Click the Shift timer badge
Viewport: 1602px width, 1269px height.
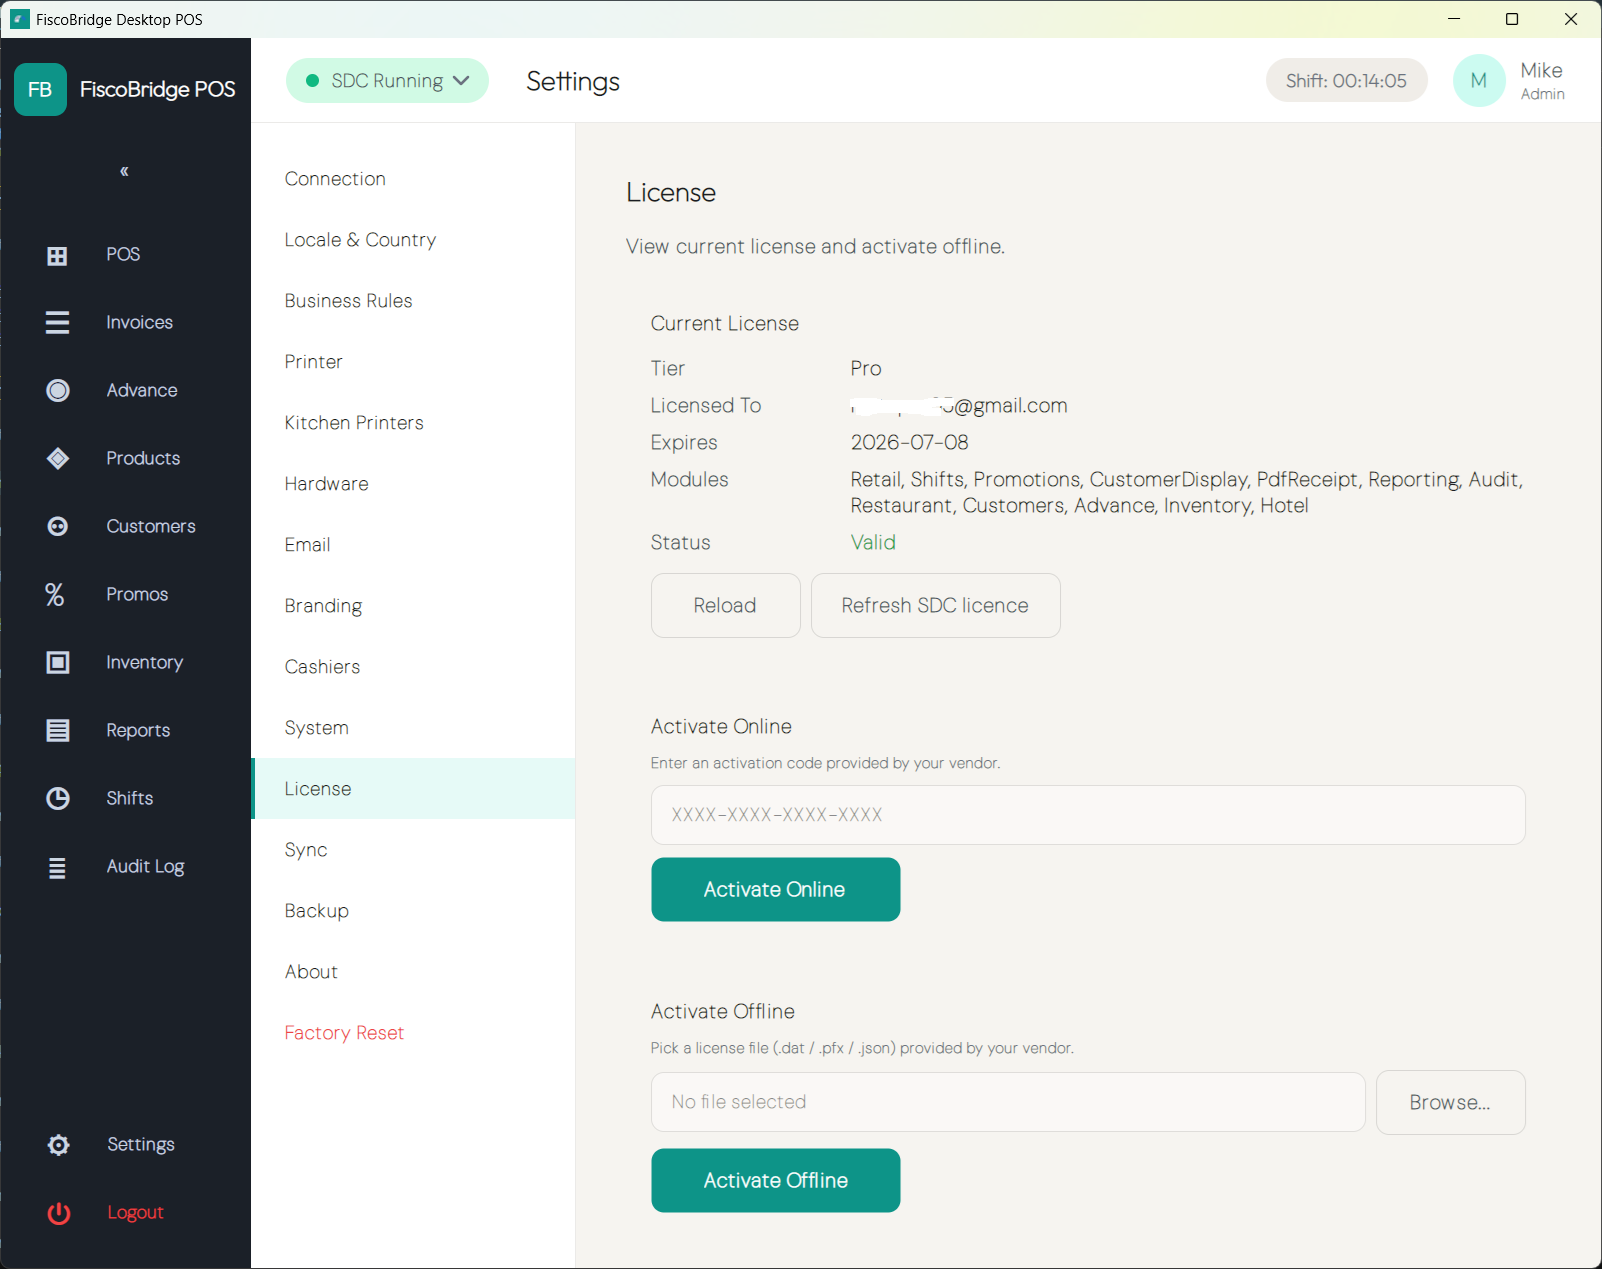(1346, 81)
